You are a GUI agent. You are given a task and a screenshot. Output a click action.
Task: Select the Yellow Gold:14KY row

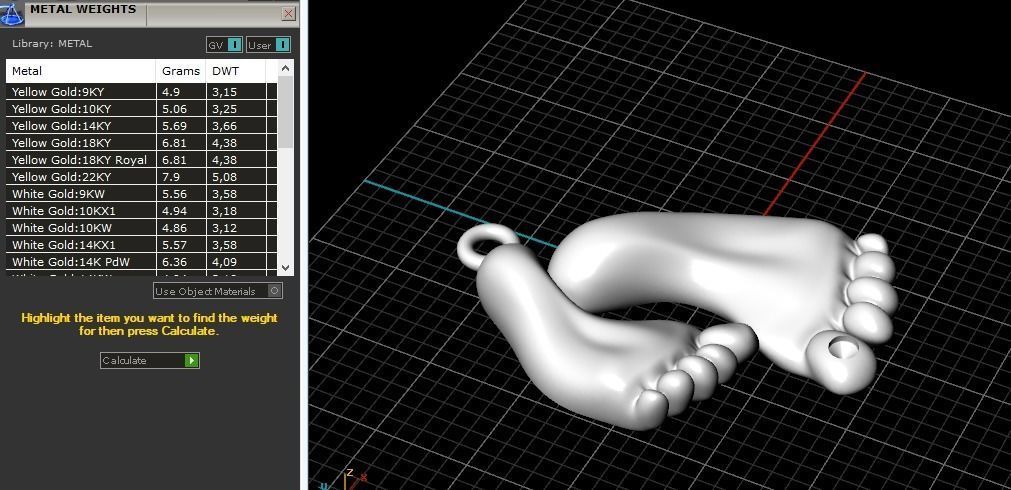[141, 126]
